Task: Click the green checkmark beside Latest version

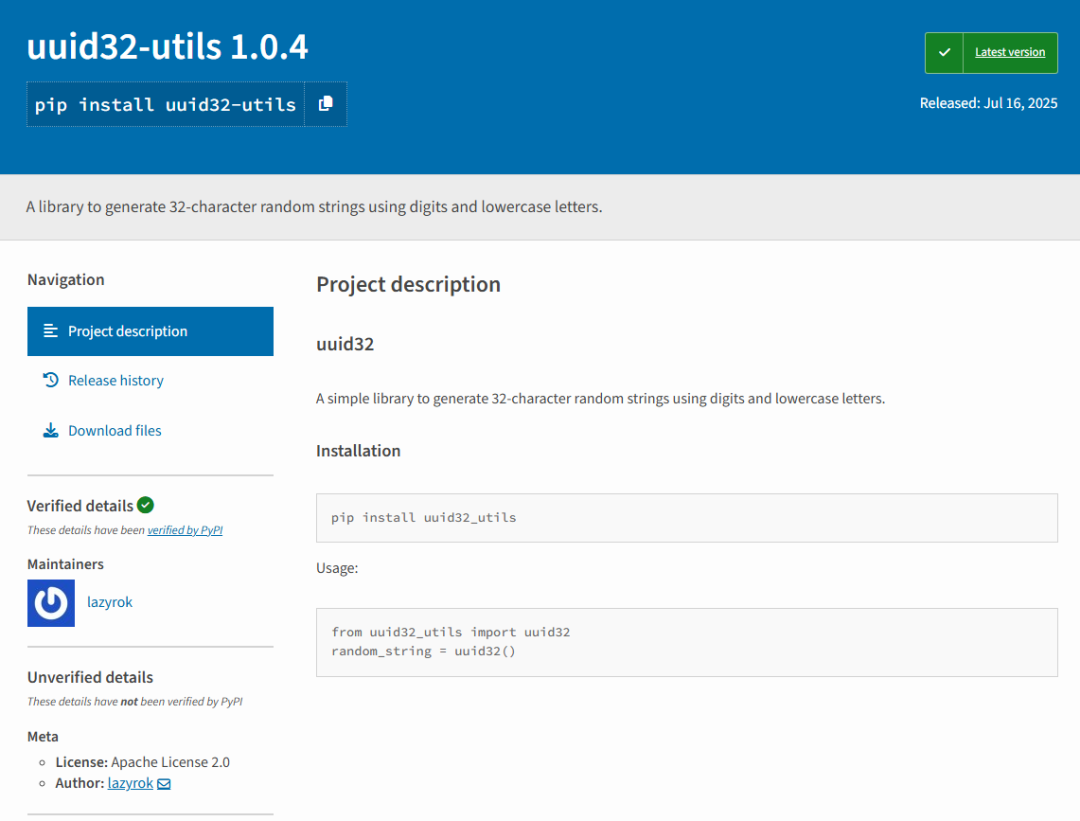Action: tap(944, 52)
